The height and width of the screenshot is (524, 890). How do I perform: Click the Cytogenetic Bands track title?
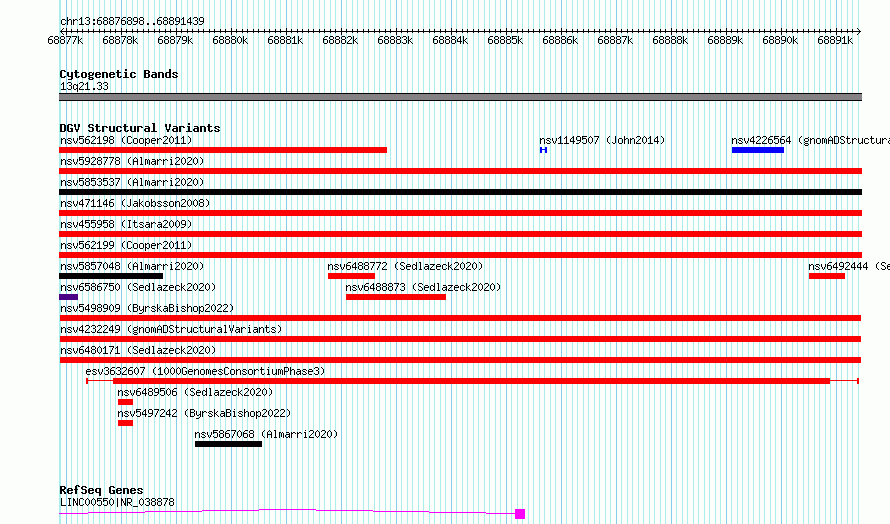[119, 74]
